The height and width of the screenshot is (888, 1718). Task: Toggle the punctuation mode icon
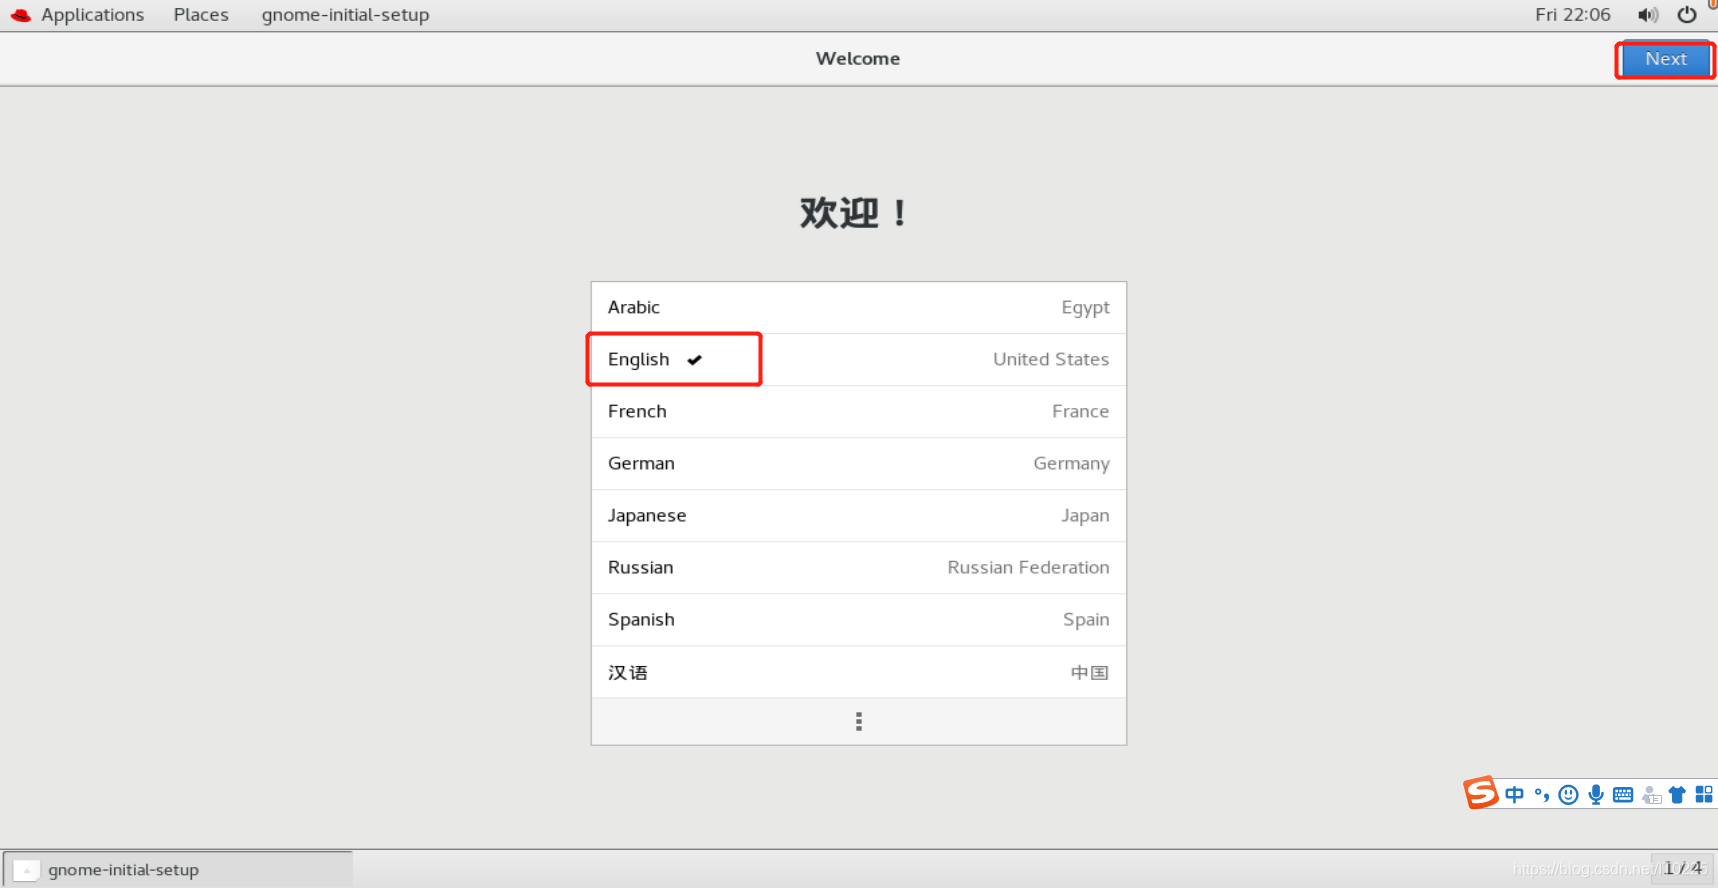pos(1542,795)
